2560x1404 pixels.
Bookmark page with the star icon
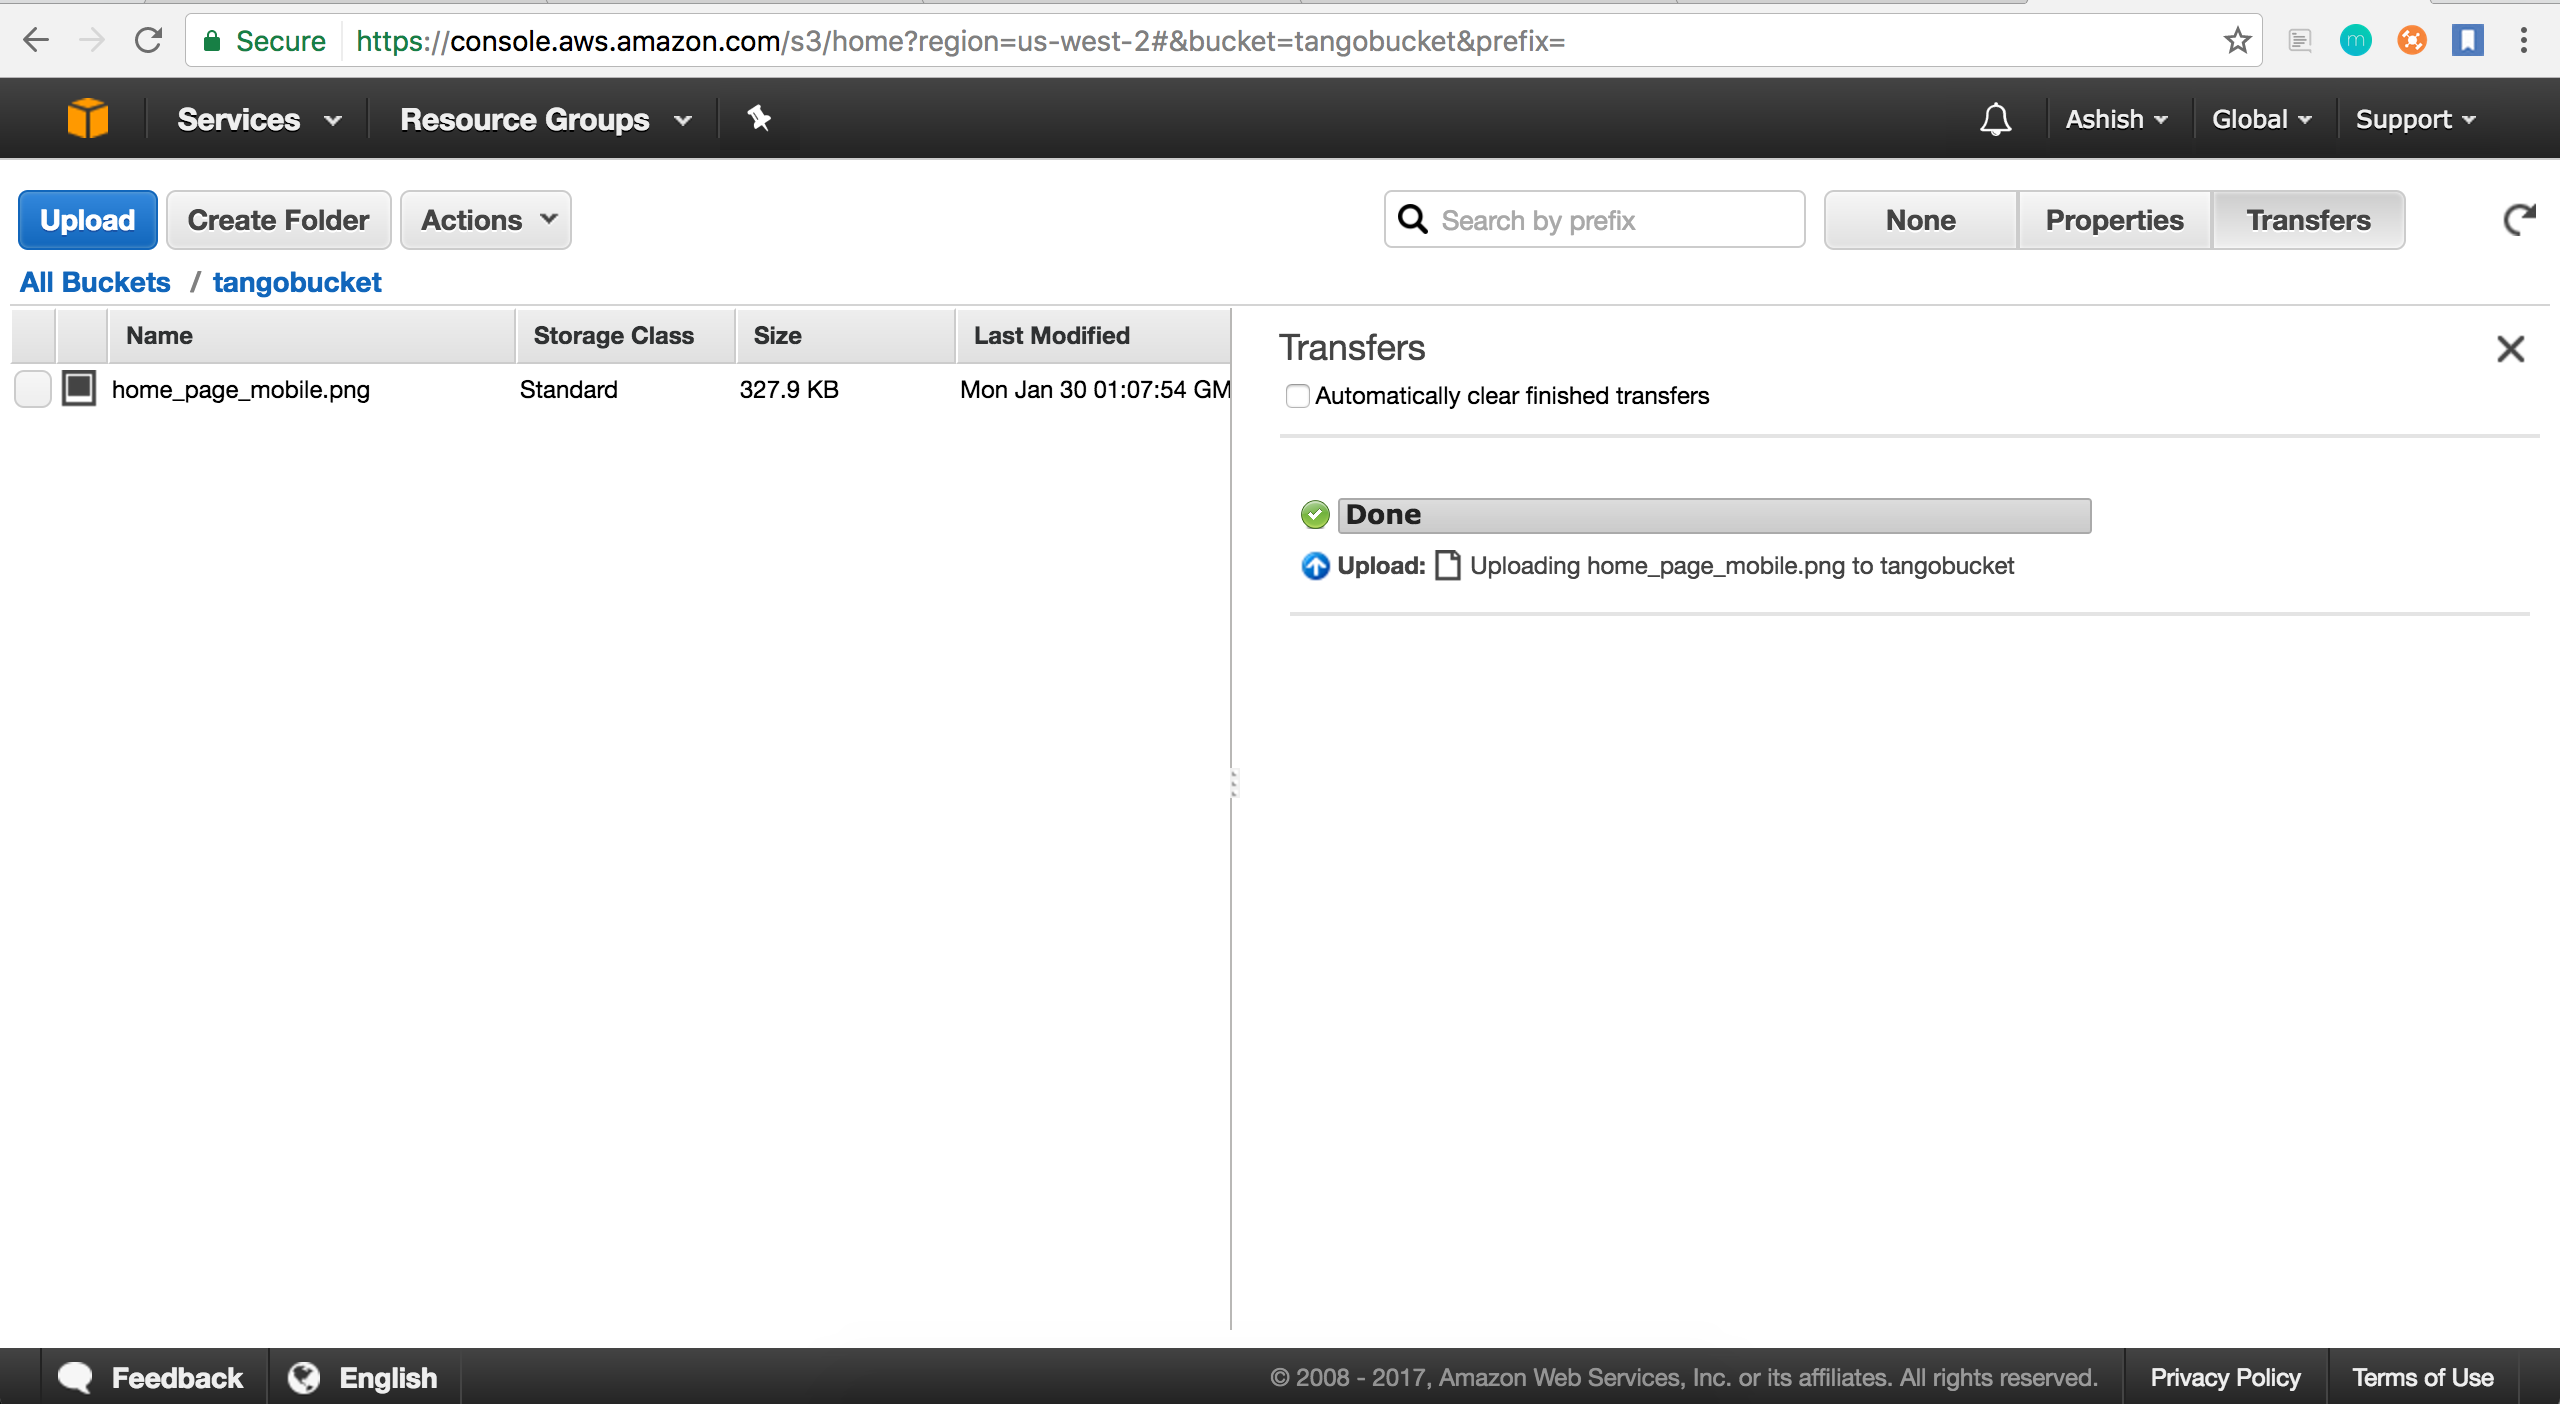[2237, 40]
